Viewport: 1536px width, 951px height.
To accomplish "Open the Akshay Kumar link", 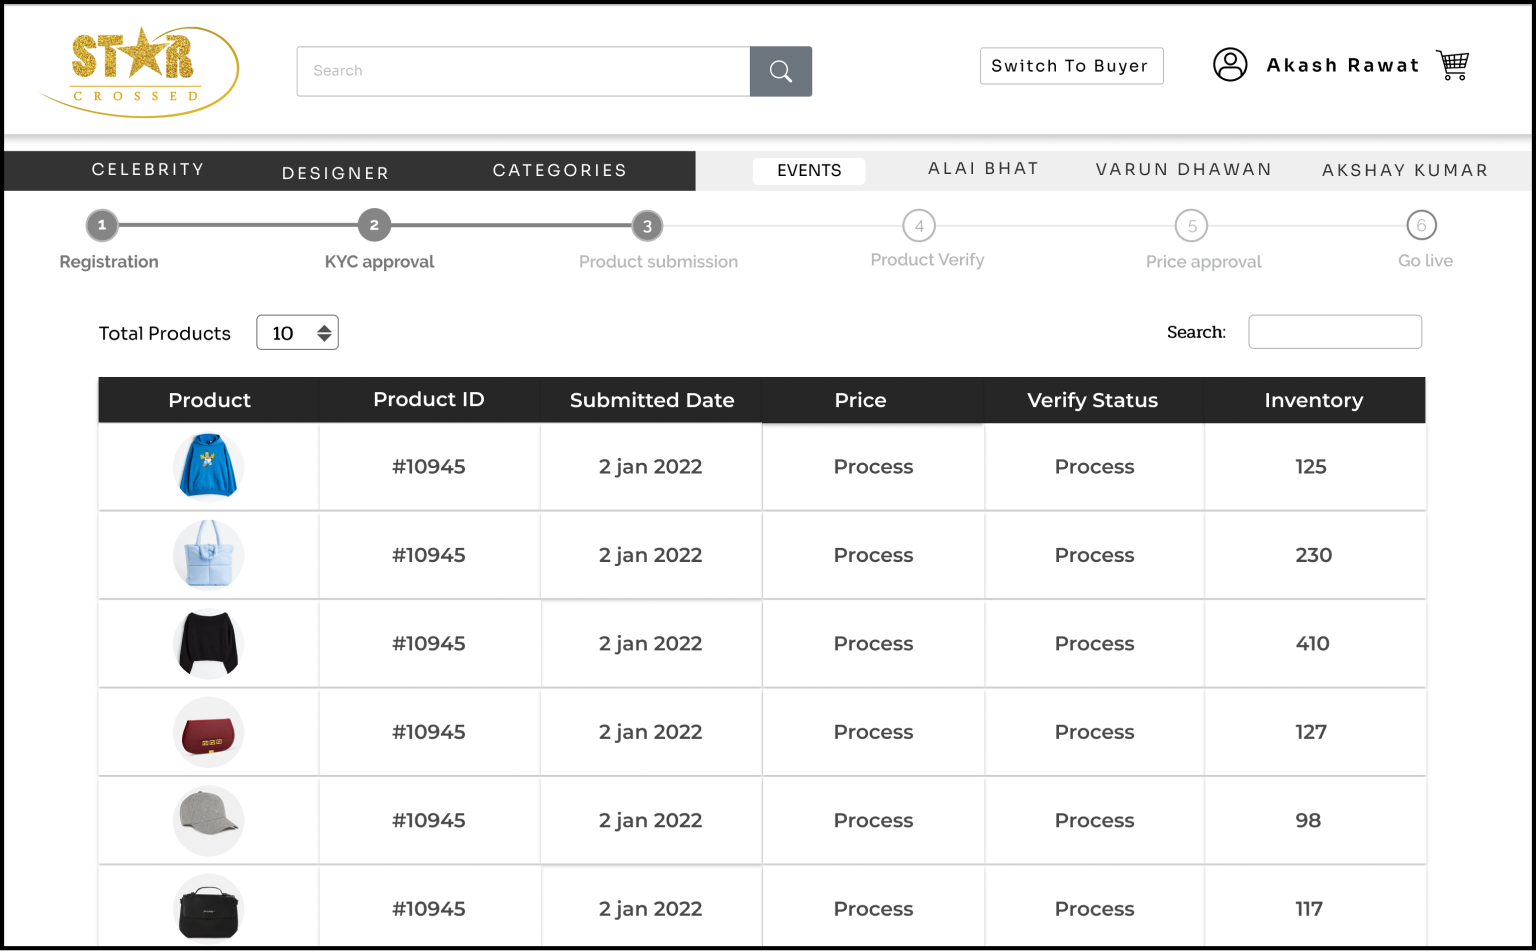I will [x=1404, y=171].
